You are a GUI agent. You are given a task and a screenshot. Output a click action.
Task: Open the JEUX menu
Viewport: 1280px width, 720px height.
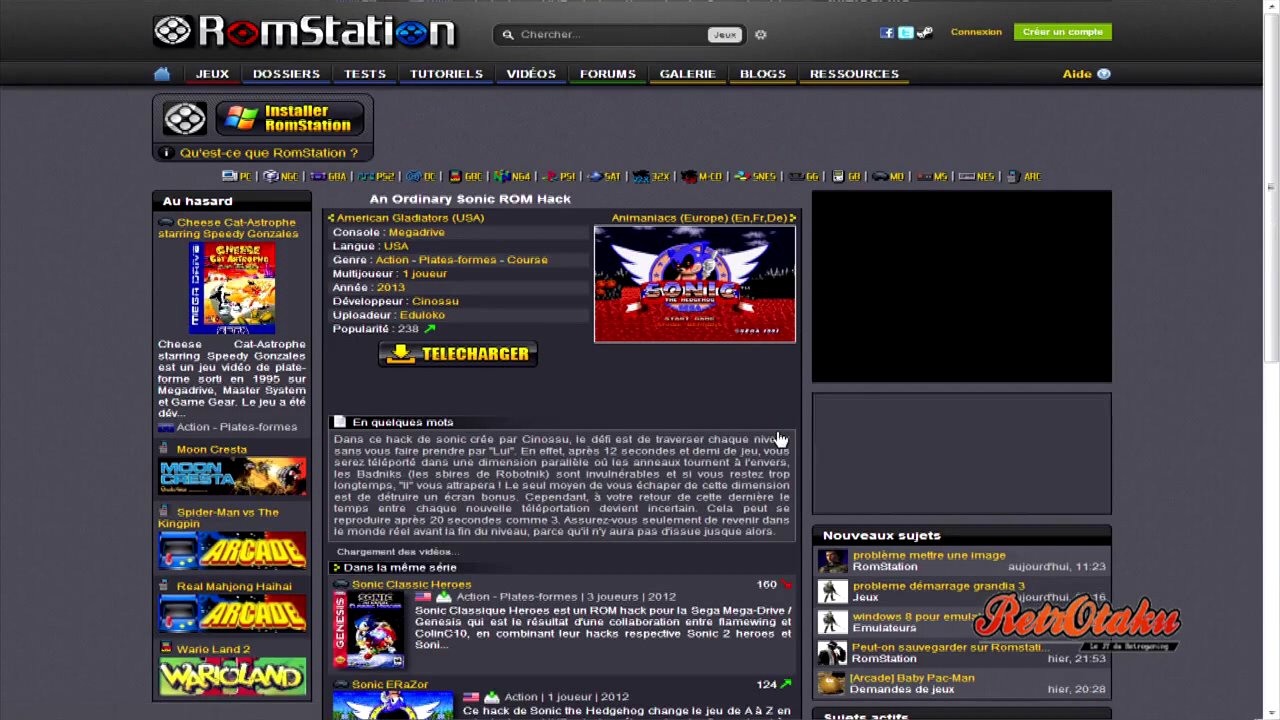pos(212,74)
